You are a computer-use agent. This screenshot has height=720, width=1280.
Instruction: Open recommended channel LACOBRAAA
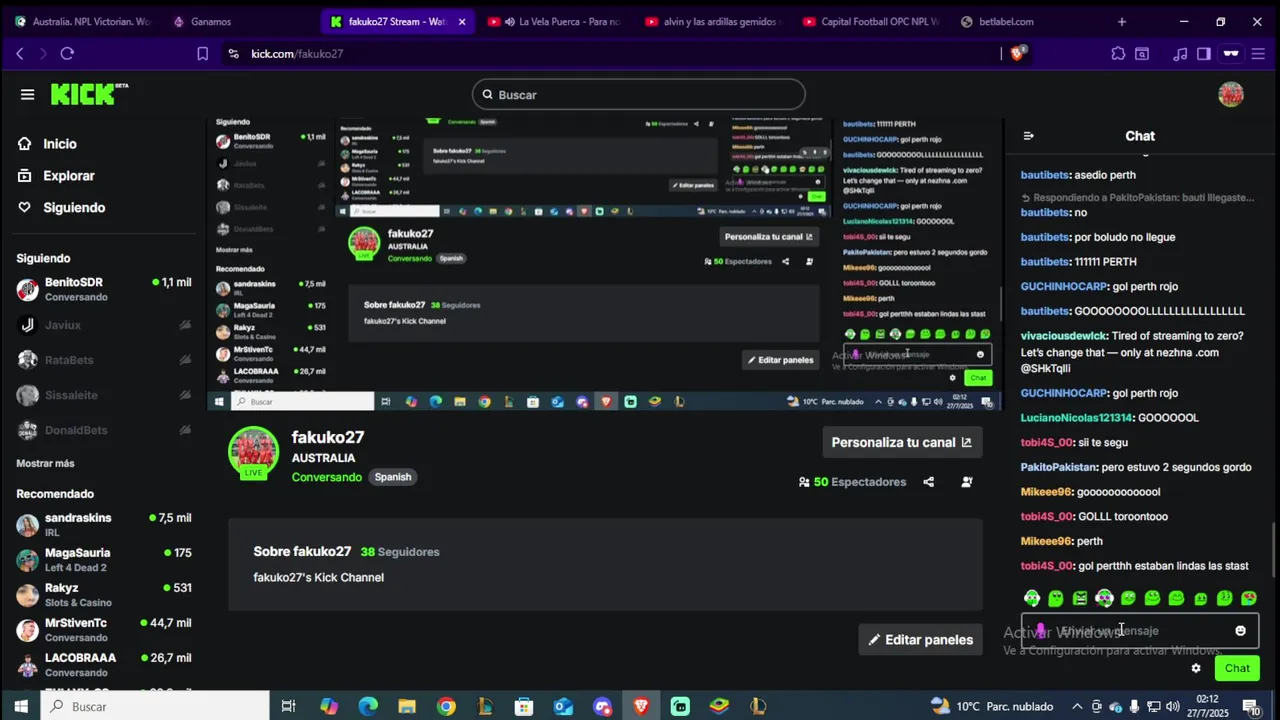coord(104,665)
